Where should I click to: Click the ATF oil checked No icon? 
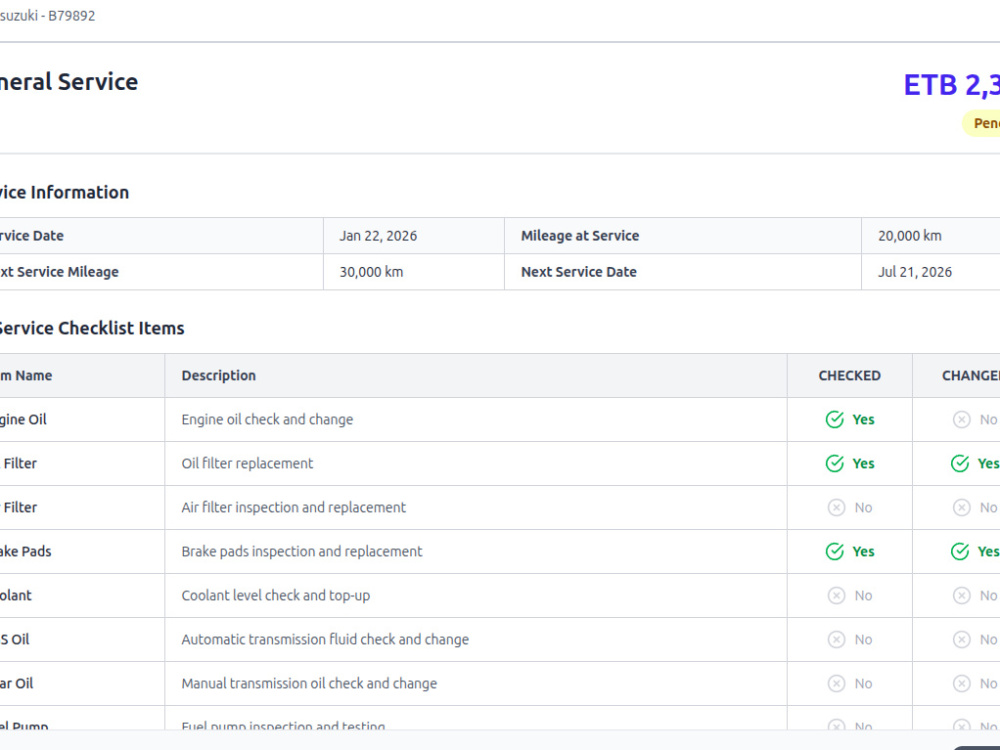(836, 640)
